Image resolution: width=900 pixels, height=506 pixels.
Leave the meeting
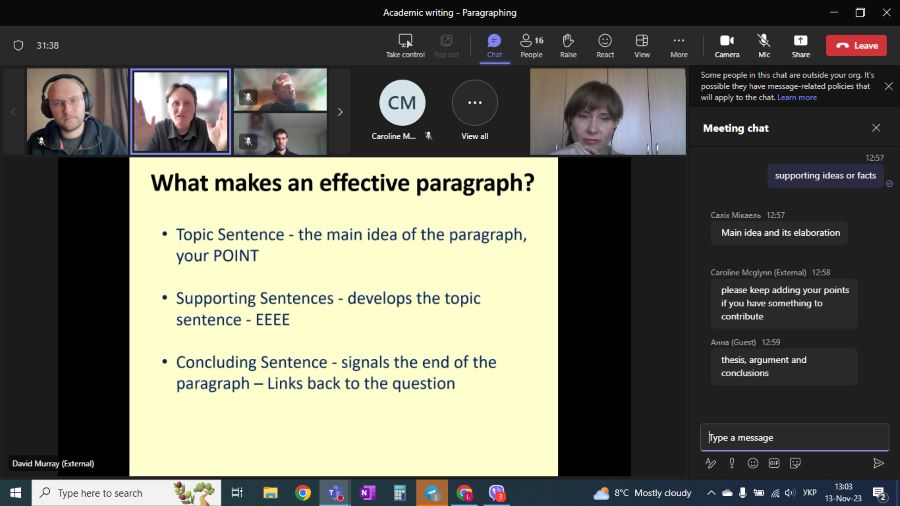pyautogui.click(x=856, y=45)
